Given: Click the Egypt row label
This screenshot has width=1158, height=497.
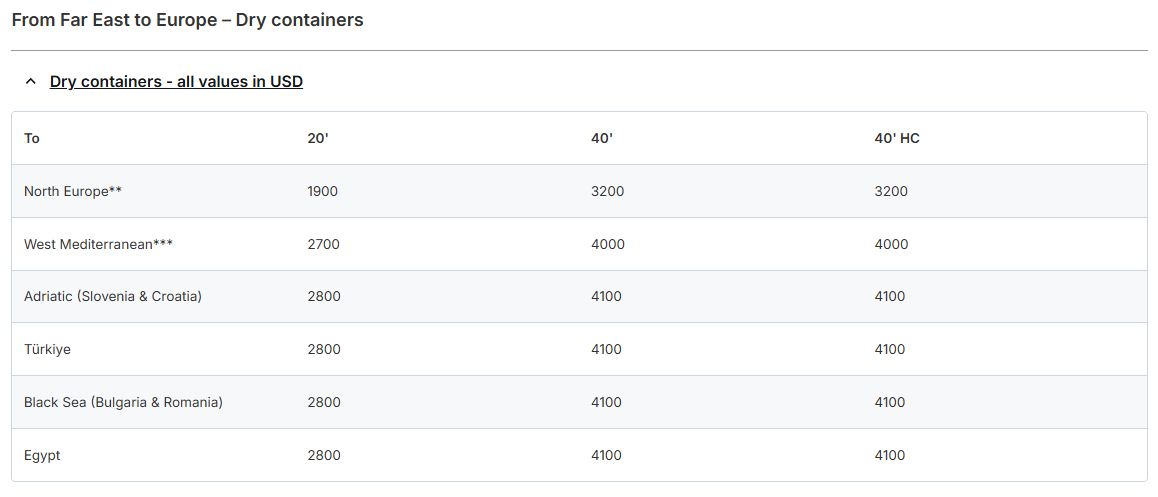Looking at the screenshot, I should [x=42, y=456].
